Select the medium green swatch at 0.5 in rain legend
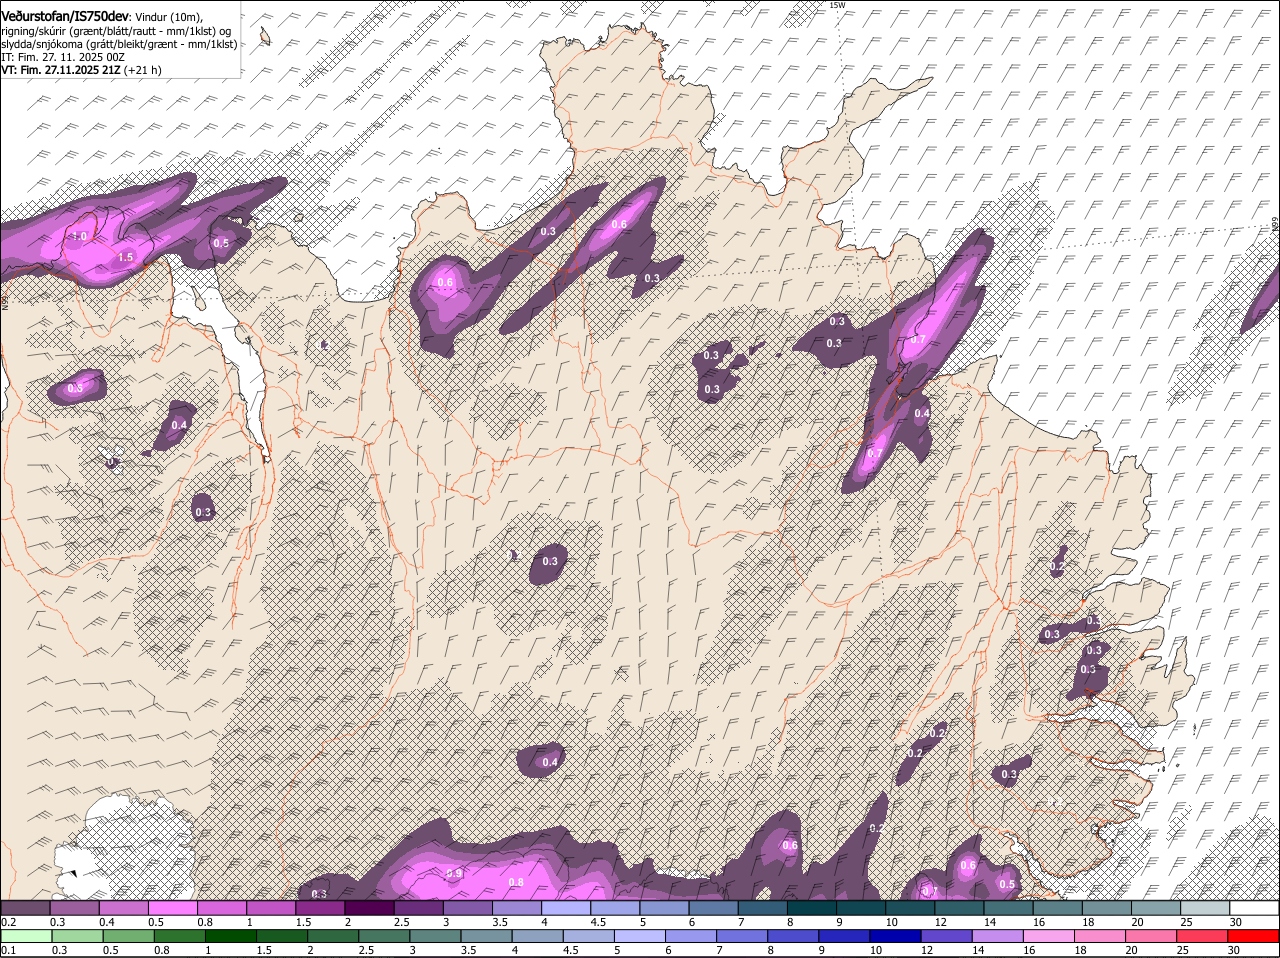Screen dimensions: 1280x958 (129, 936)
